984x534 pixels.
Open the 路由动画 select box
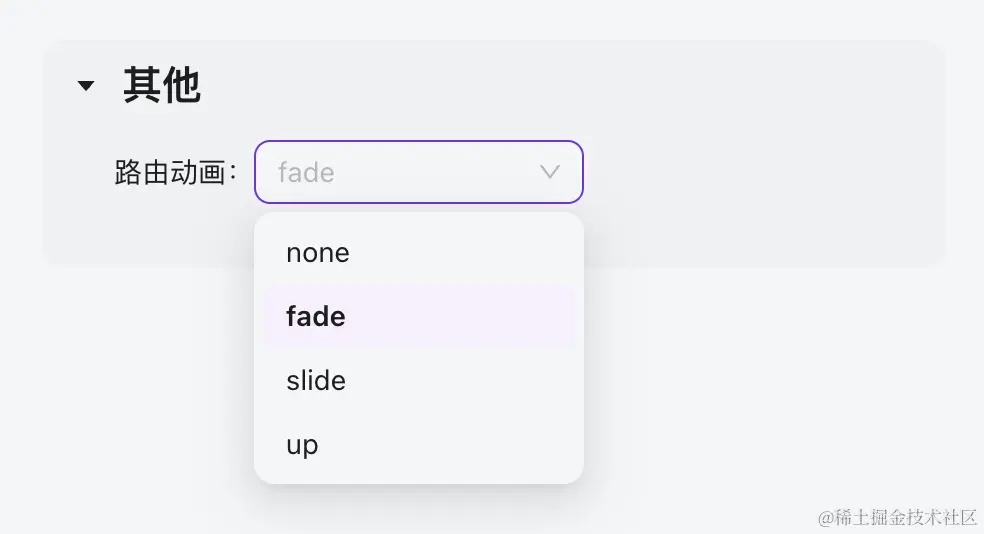[x=418, y=172]
